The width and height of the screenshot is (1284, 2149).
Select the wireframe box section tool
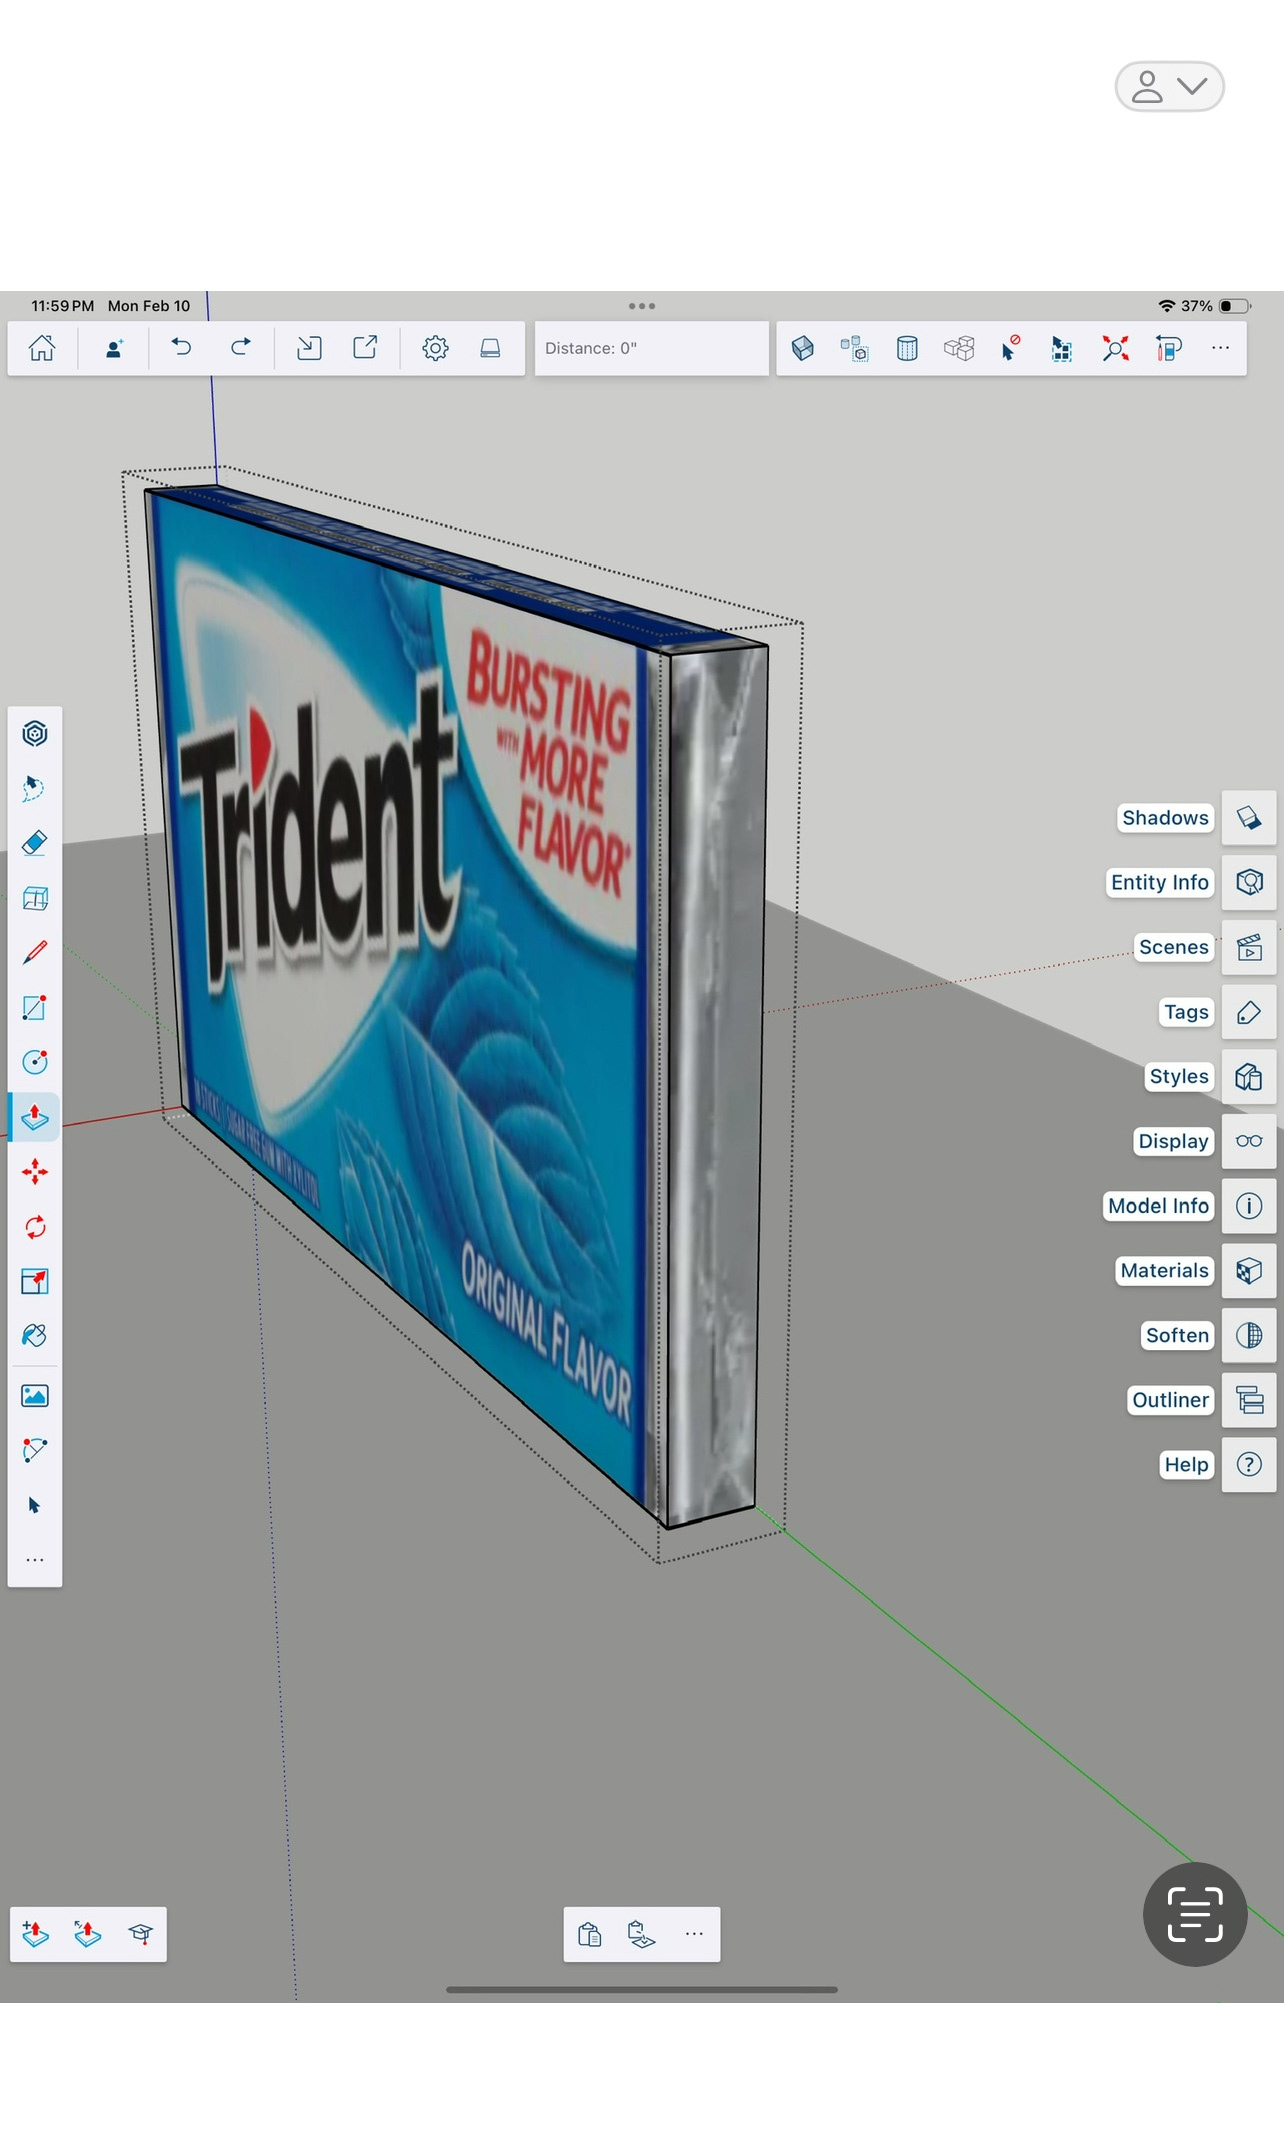click(x=35, y=898)
